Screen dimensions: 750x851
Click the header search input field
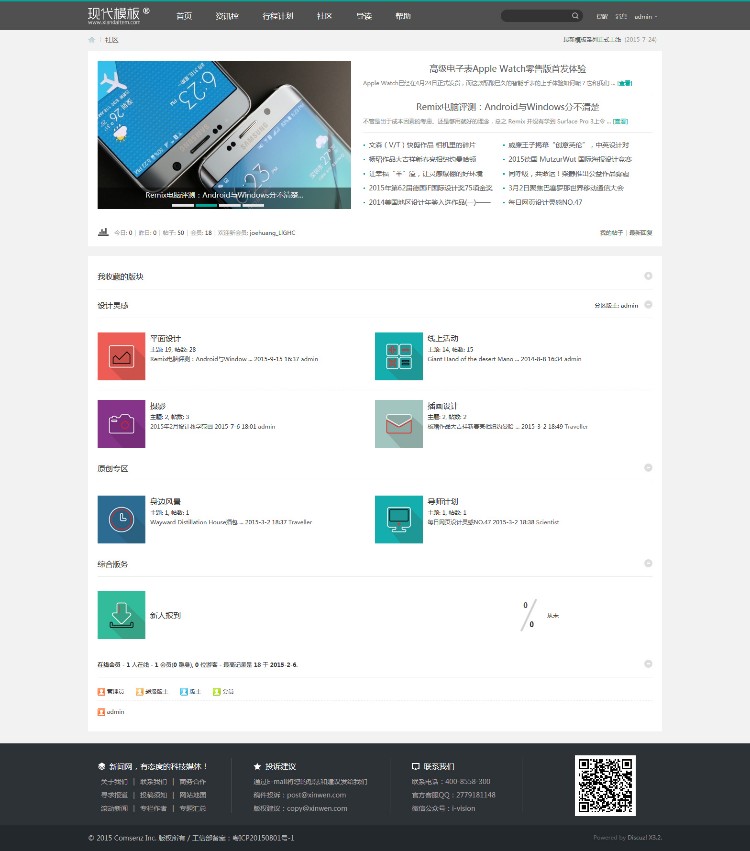pyautogui.click(x=536, y=16)
